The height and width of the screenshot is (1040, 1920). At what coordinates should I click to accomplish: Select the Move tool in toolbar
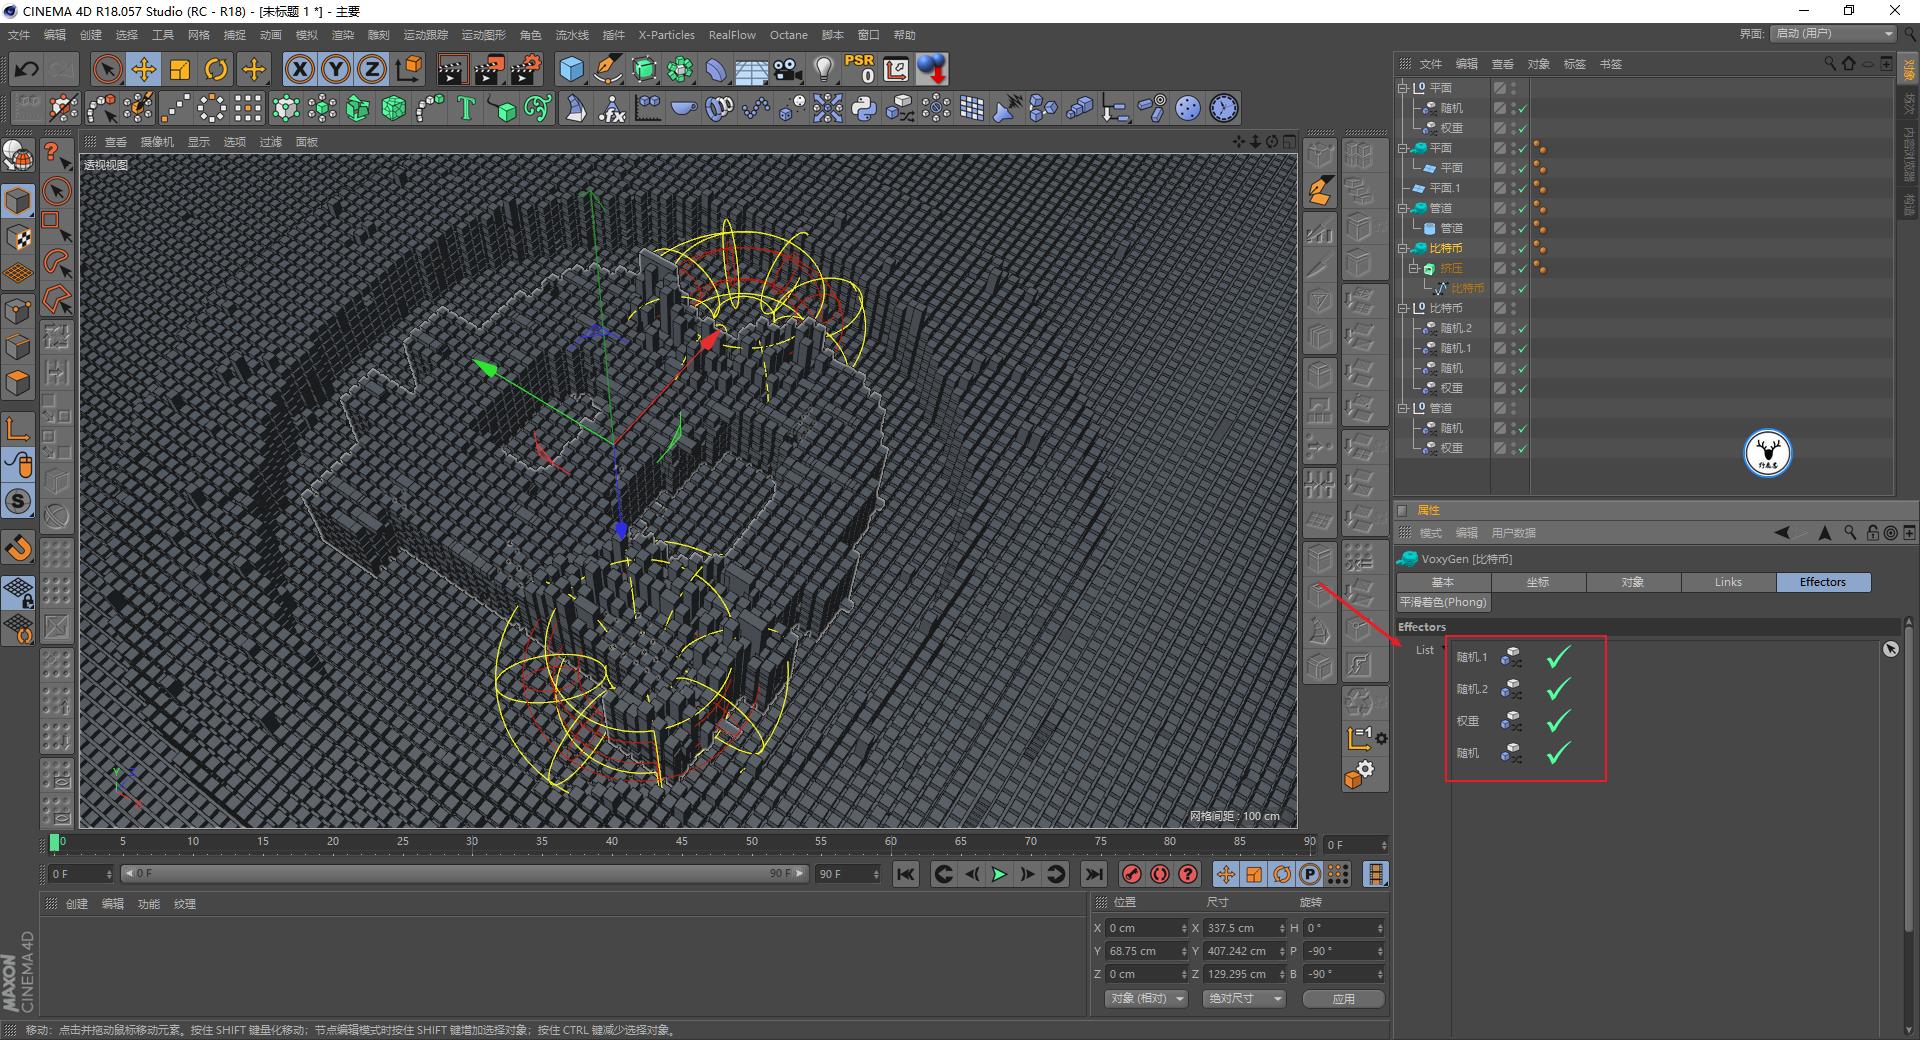pos(144,69)
